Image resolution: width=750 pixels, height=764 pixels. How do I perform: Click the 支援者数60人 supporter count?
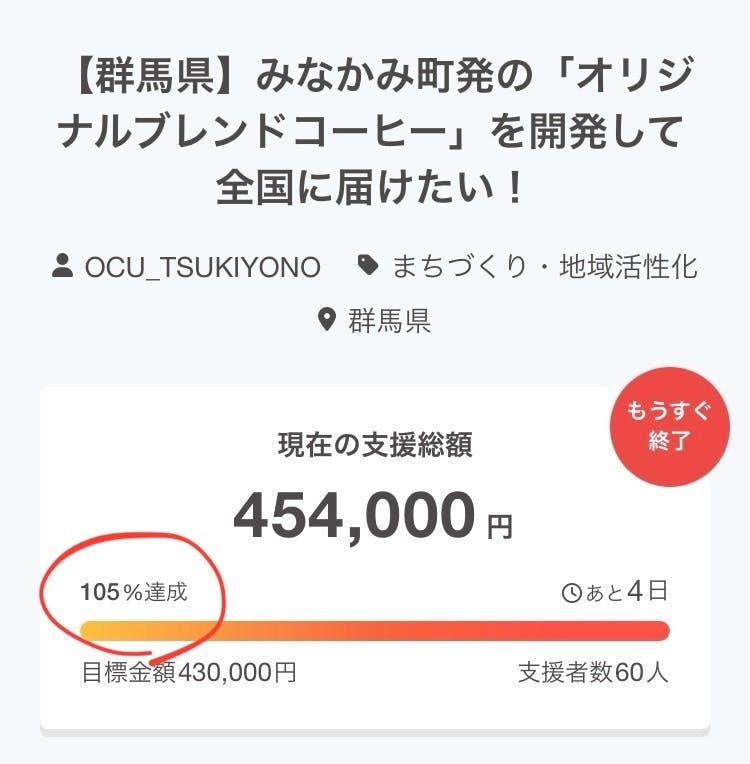tap(593, 672)
